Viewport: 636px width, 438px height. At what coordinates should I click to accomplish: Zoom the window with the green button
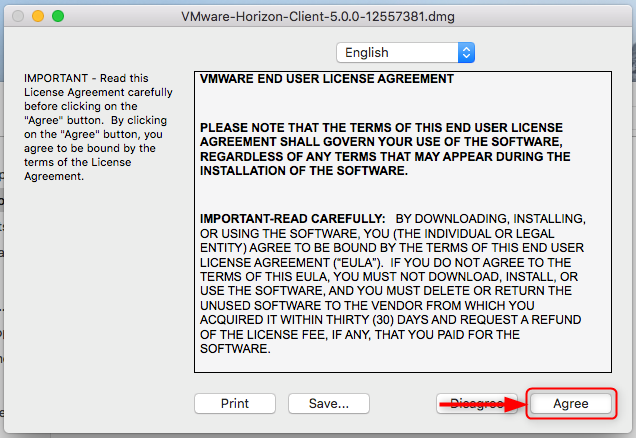click(58, 16)
